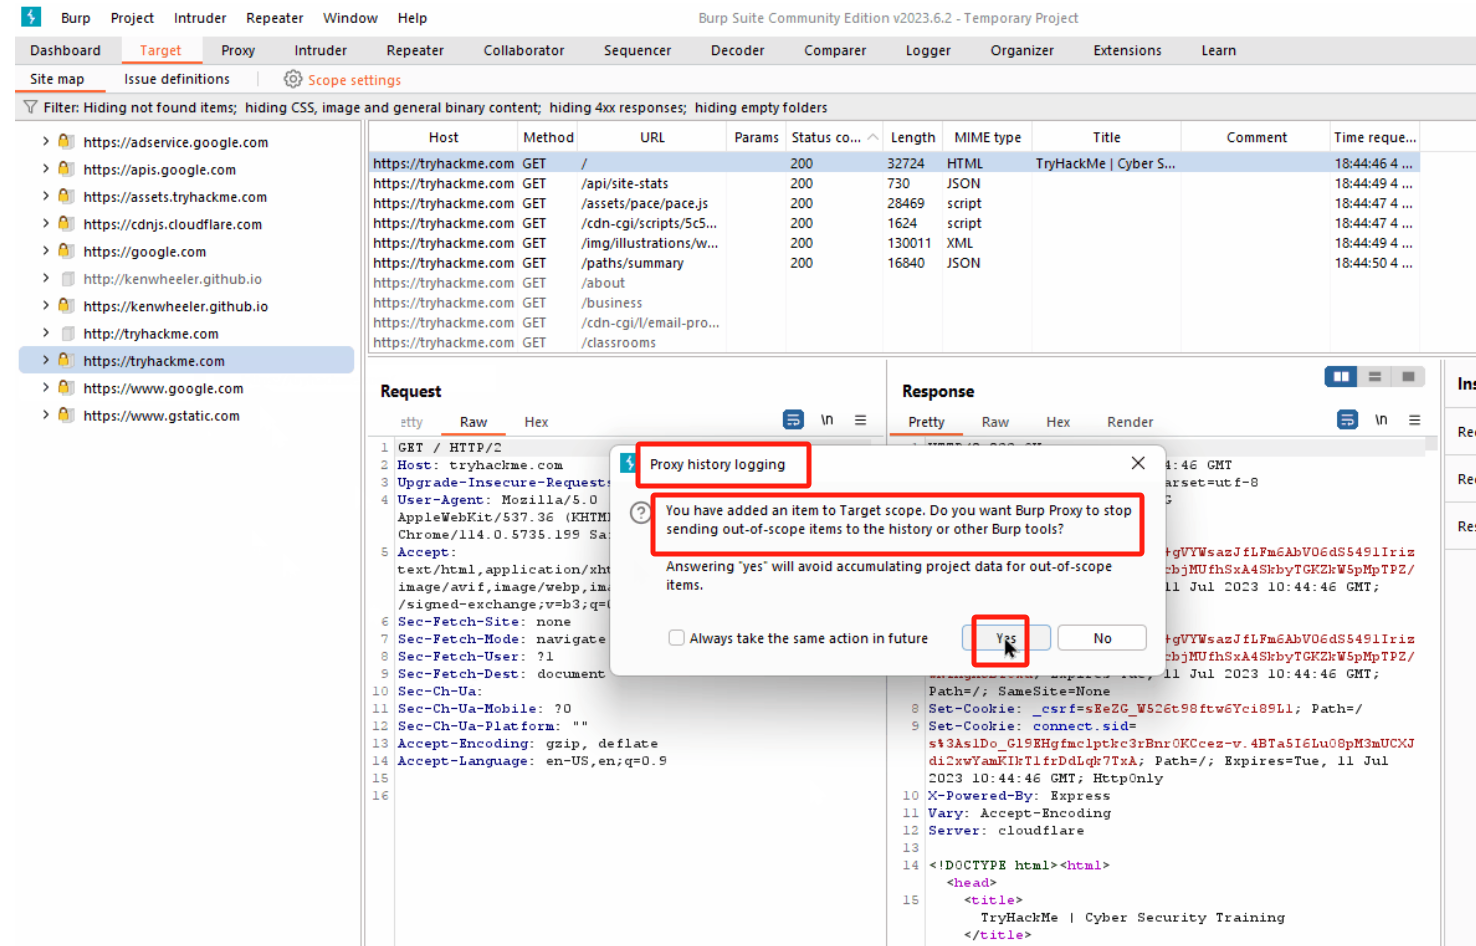Viewport: 1476px width, 946px height.
Task: Expand the https://adservice.google.com tree node
Action: click(x=45, y=142)
